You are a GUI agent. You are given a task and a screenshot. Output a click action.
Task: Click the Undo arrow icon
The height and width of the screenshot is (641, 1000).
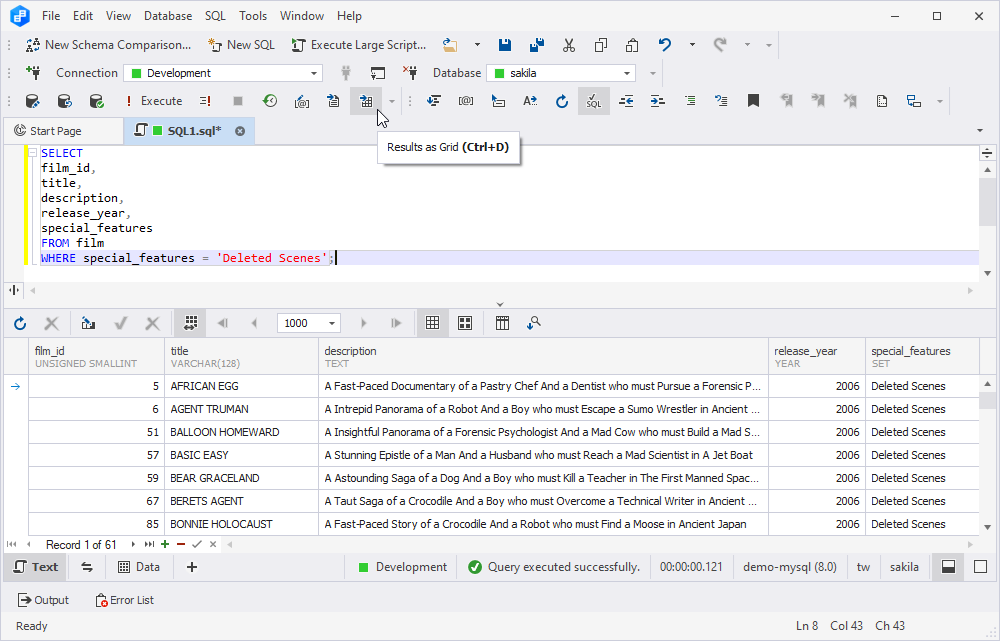pyautogui.click(x=665, y=45)
